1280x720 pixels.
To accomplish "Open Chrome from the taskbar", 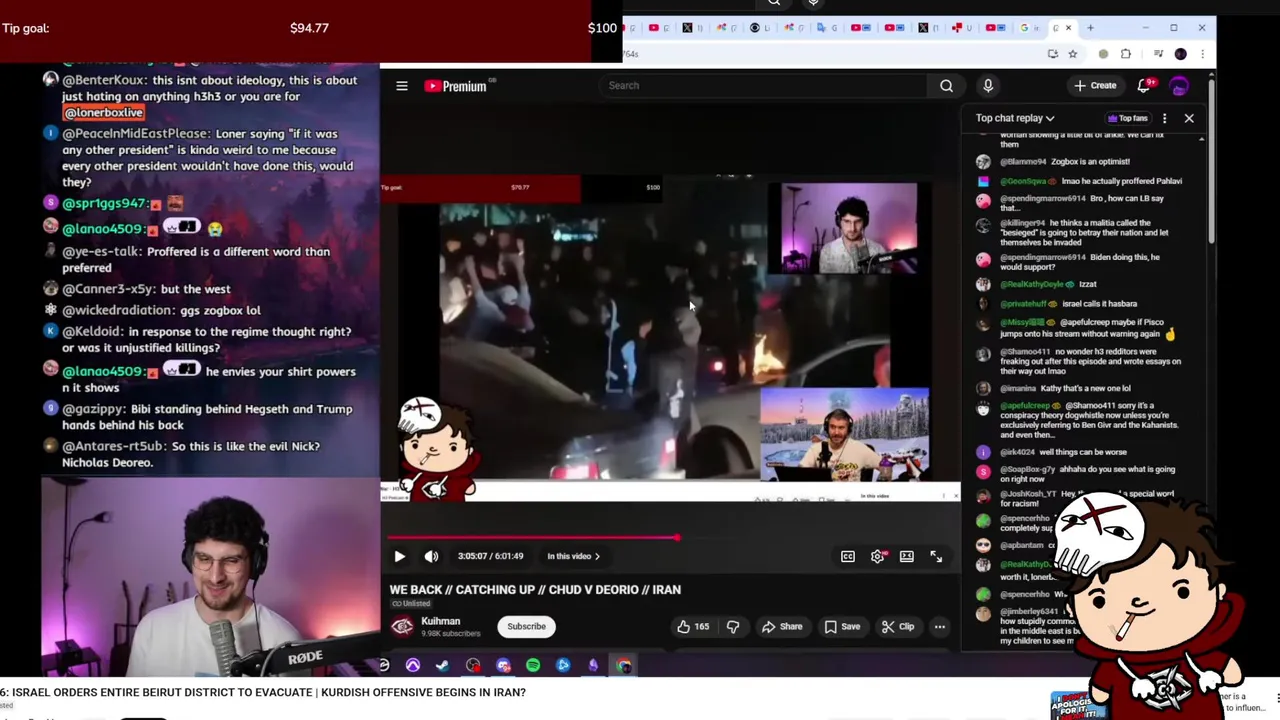I will tap(624, 665).
